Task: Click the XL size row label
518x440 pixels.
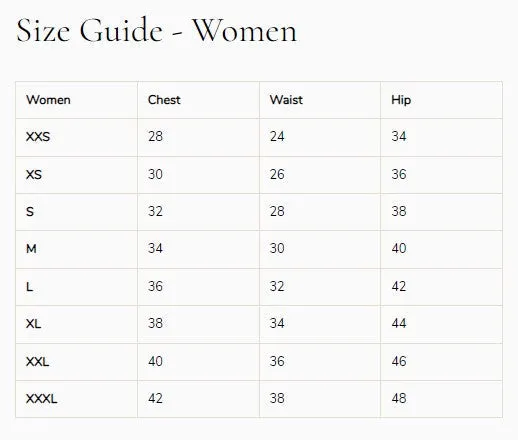Action: 33,323
